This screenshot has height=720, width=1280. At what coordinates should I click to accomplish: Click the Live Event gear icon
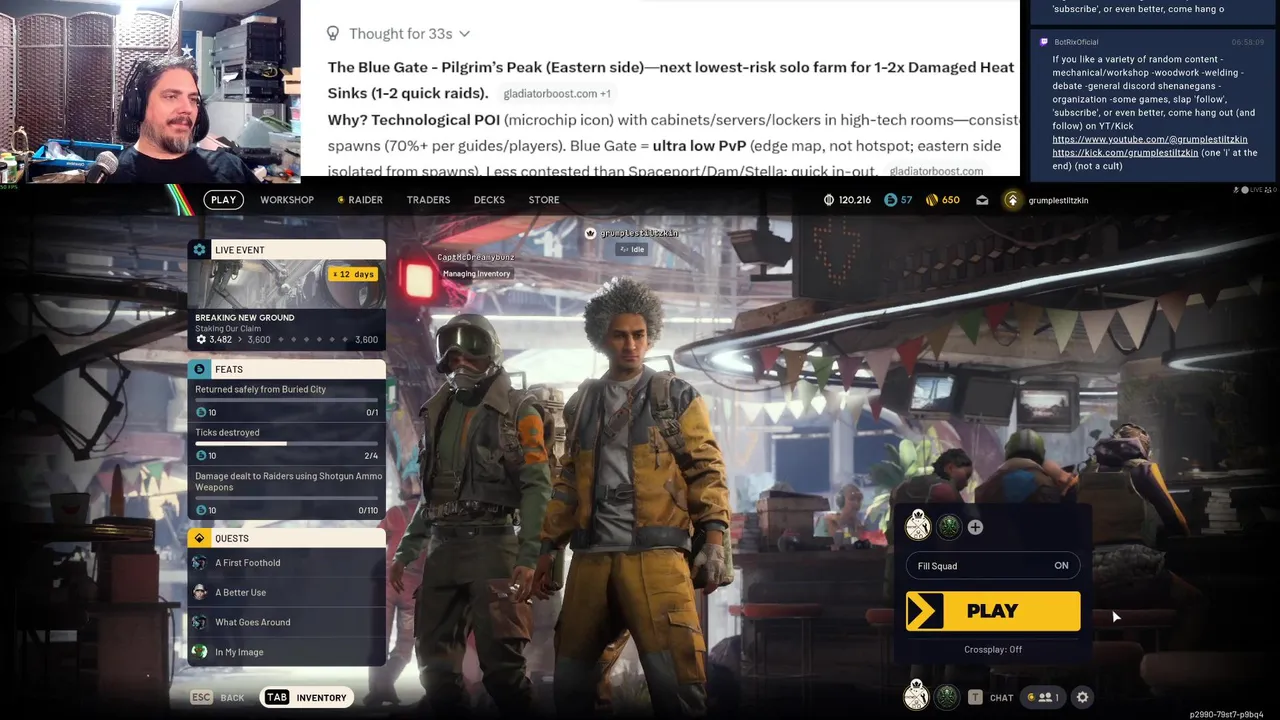click(x=199, y=250)
